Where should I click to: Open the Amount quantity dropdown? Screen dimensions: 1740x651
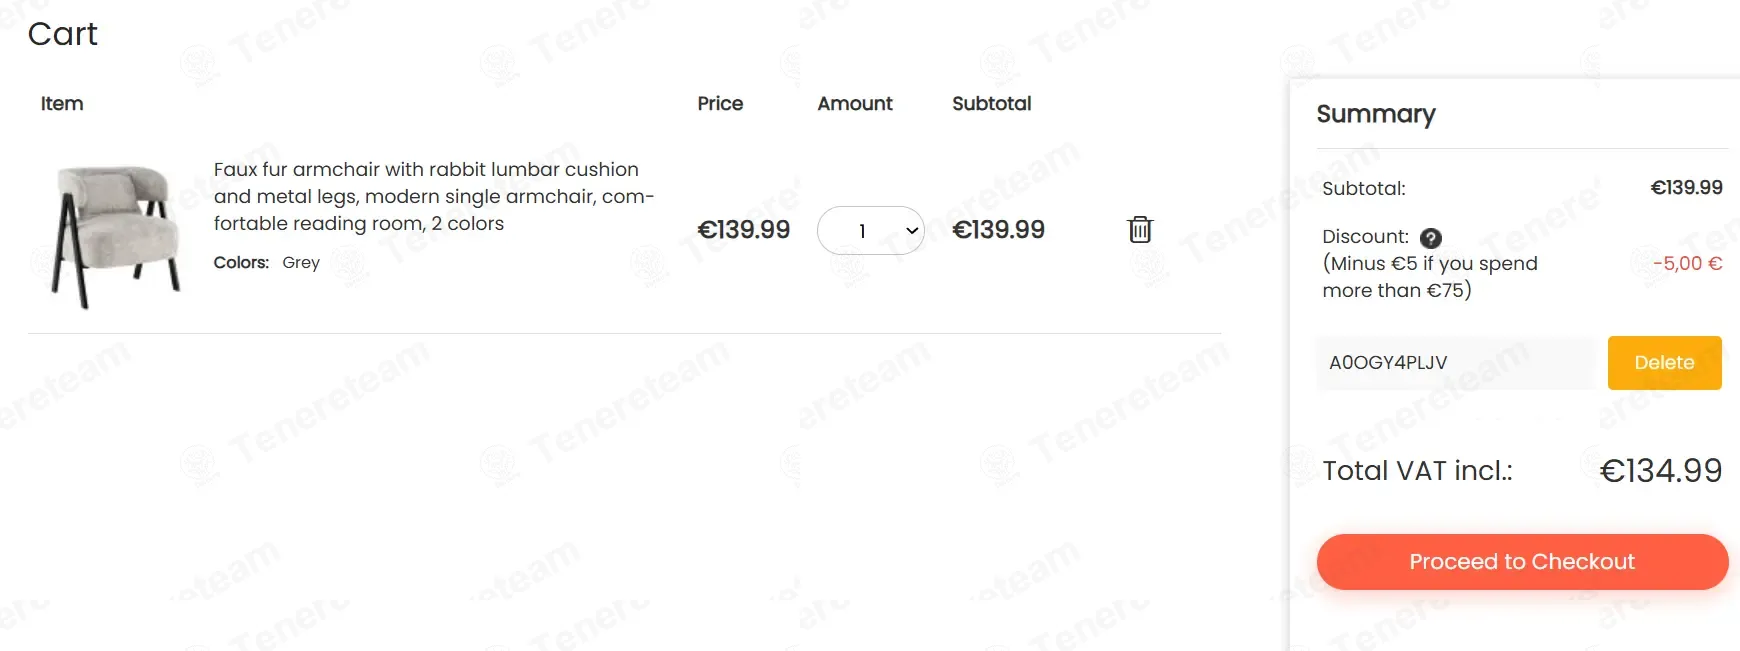(x=870, y=230)
